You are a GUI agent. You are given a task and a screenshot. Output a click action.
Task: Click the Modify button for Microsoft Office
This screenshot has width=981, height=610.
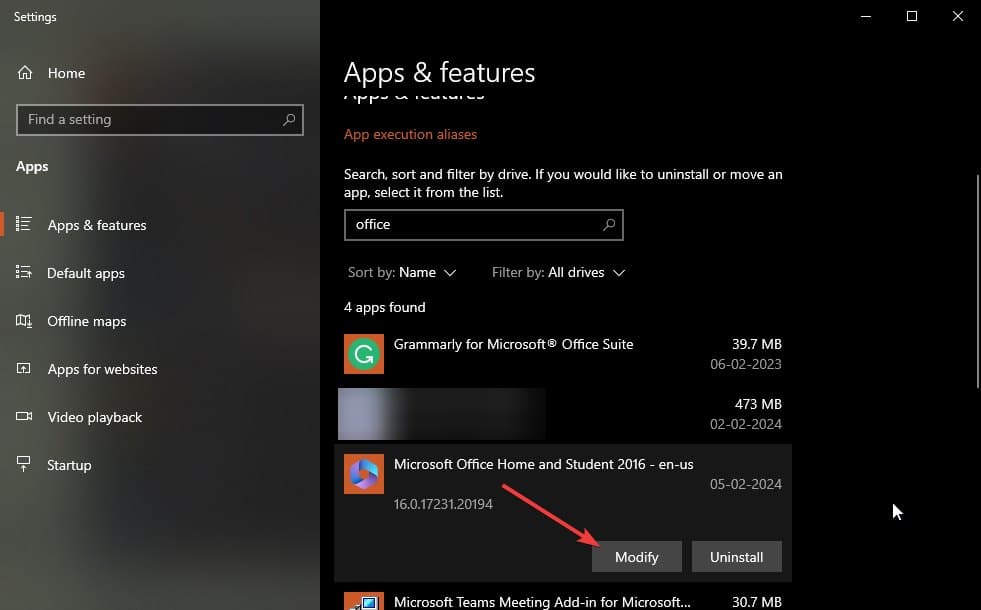(x=636, y=557)
